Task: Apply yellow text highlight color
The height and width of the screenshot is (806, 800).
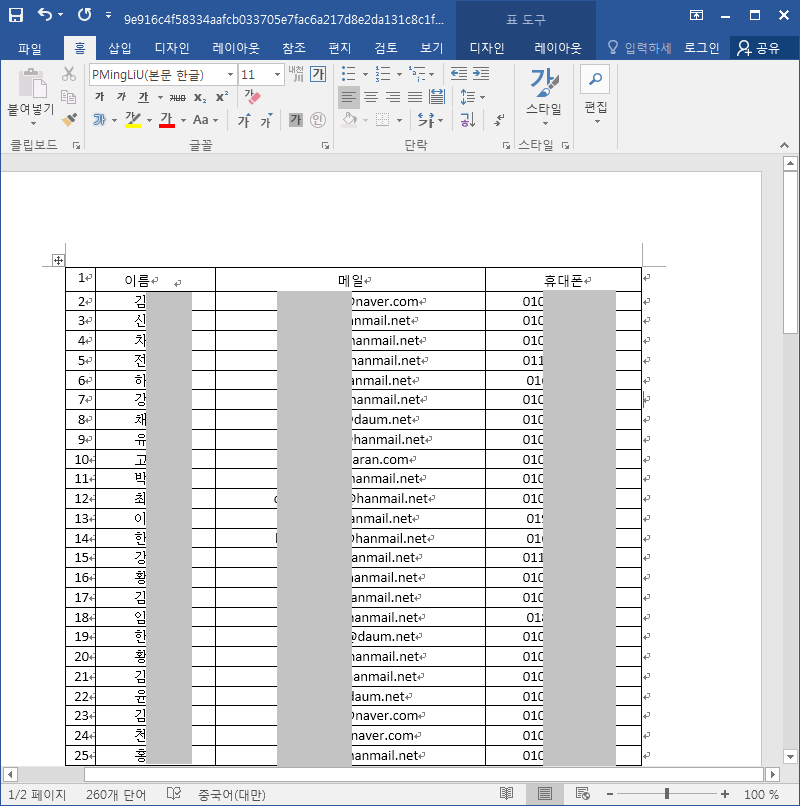Action: coord(133,120)
